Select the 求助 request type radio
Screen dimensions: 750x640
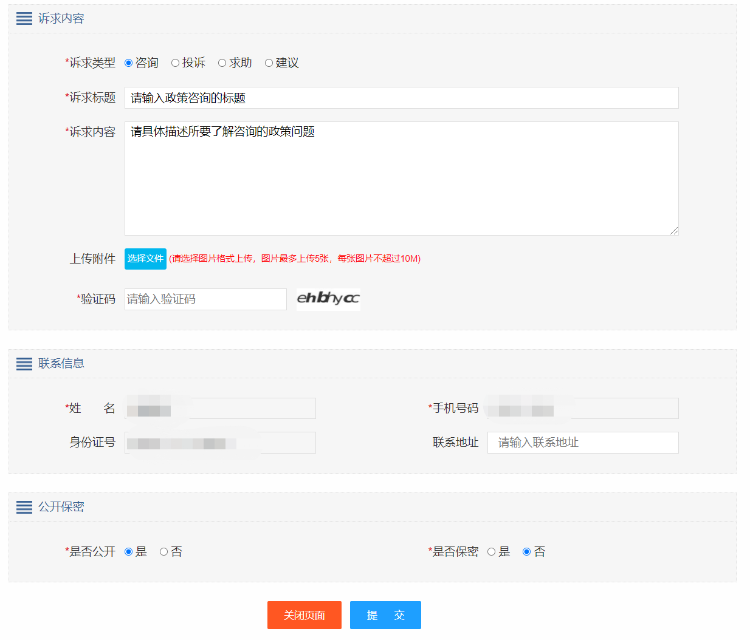222,63
